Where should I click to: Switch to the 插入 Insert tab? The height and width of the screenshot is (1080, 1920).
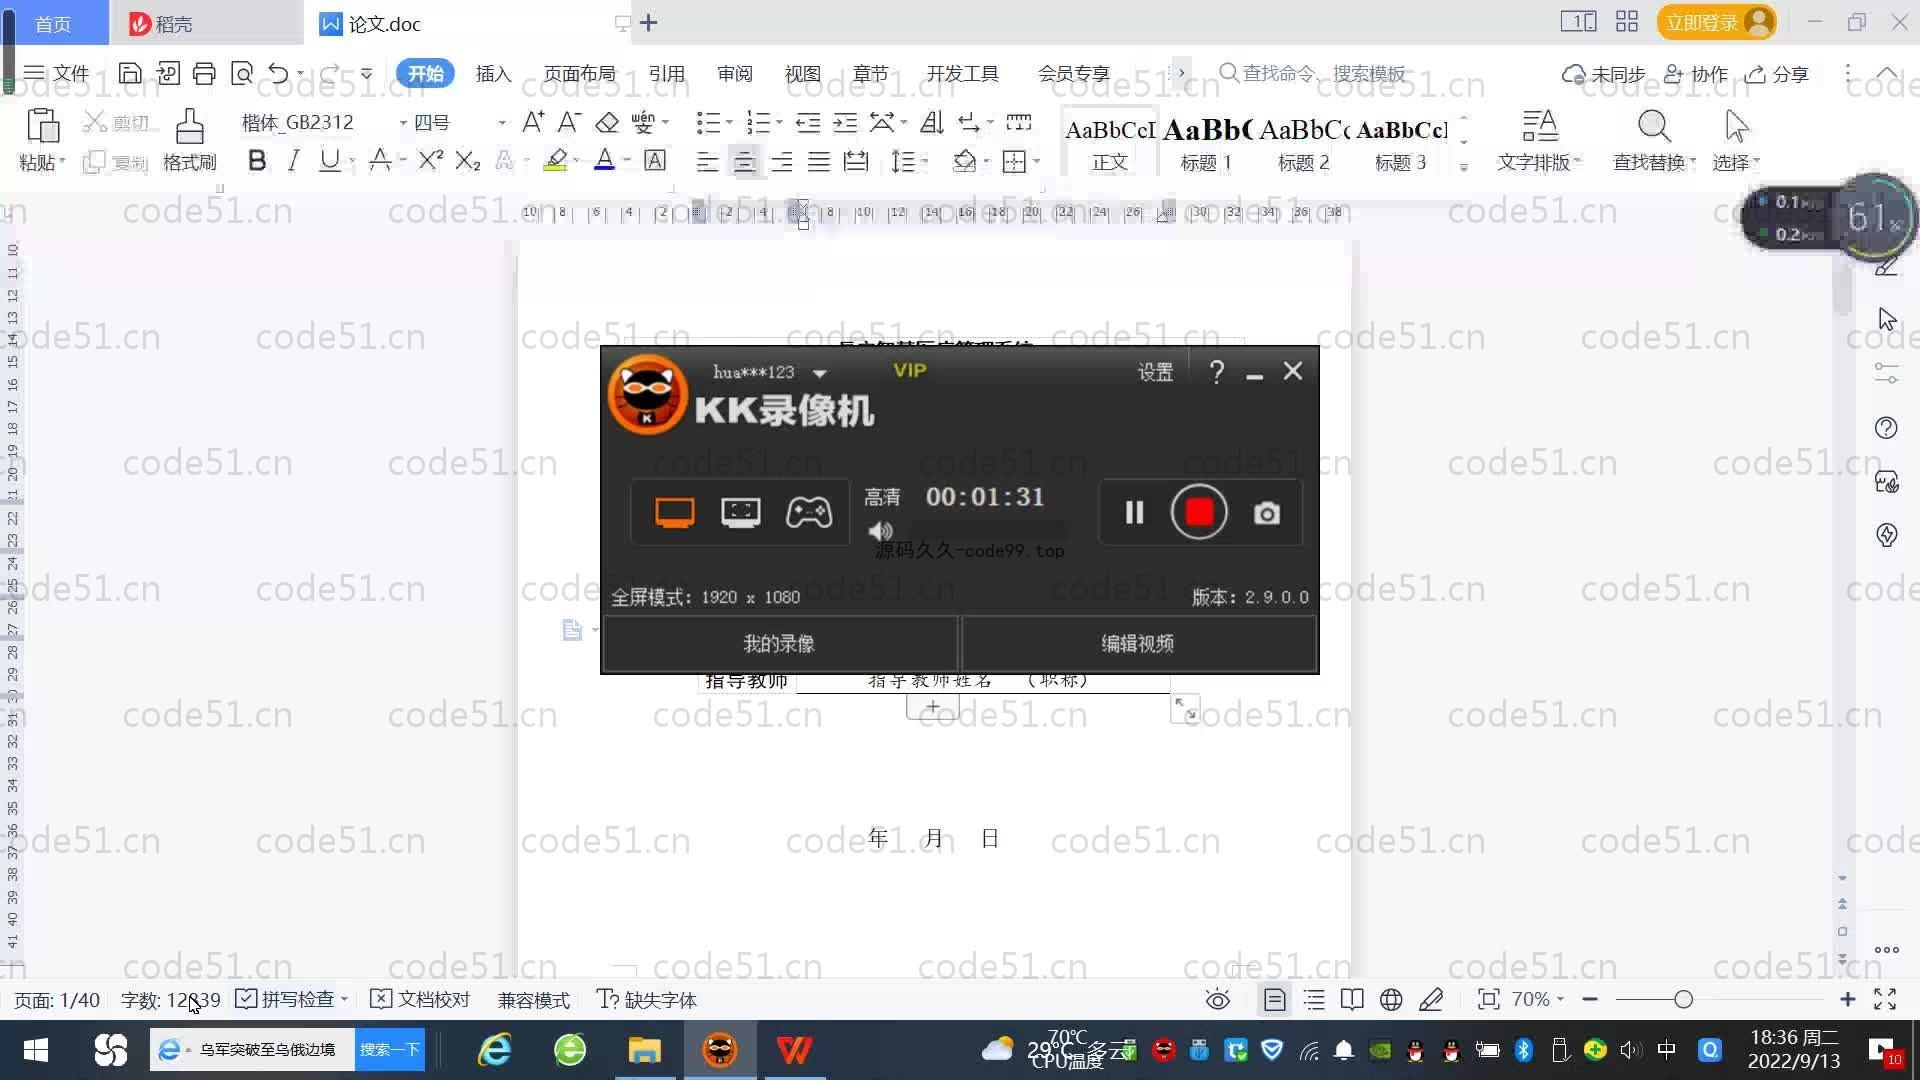tap(493, 74)
